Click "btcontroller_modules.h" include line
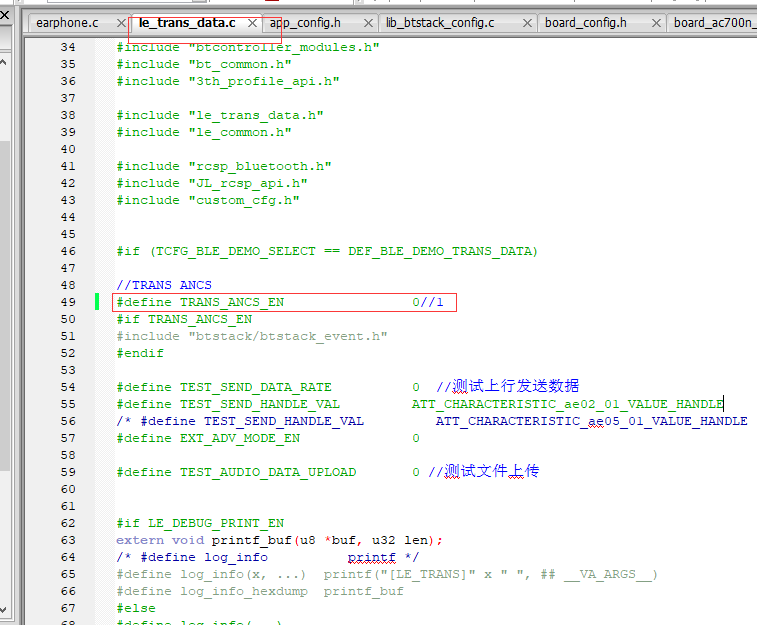This screenshot has height=625, width=757. pos(248,48)
